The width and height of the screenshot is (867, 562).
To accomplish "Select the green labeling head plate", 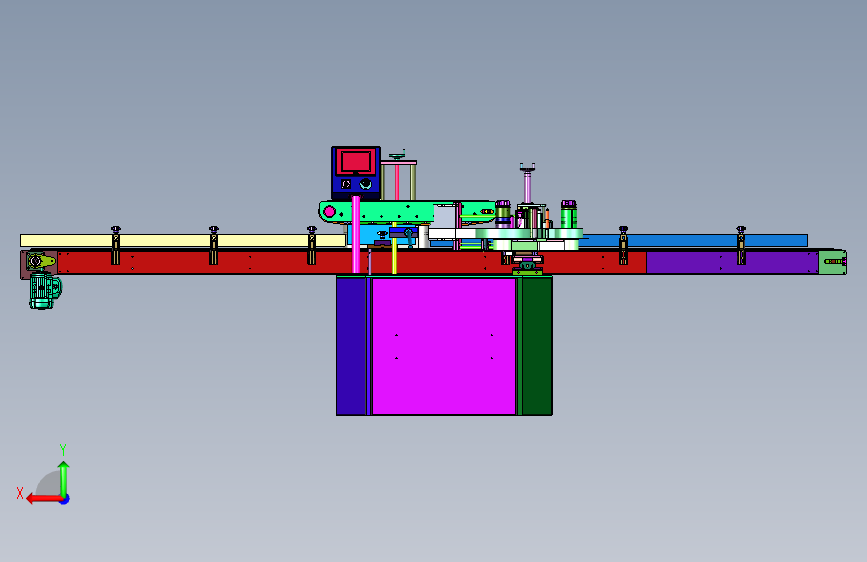I will click(x=406, y=212).
